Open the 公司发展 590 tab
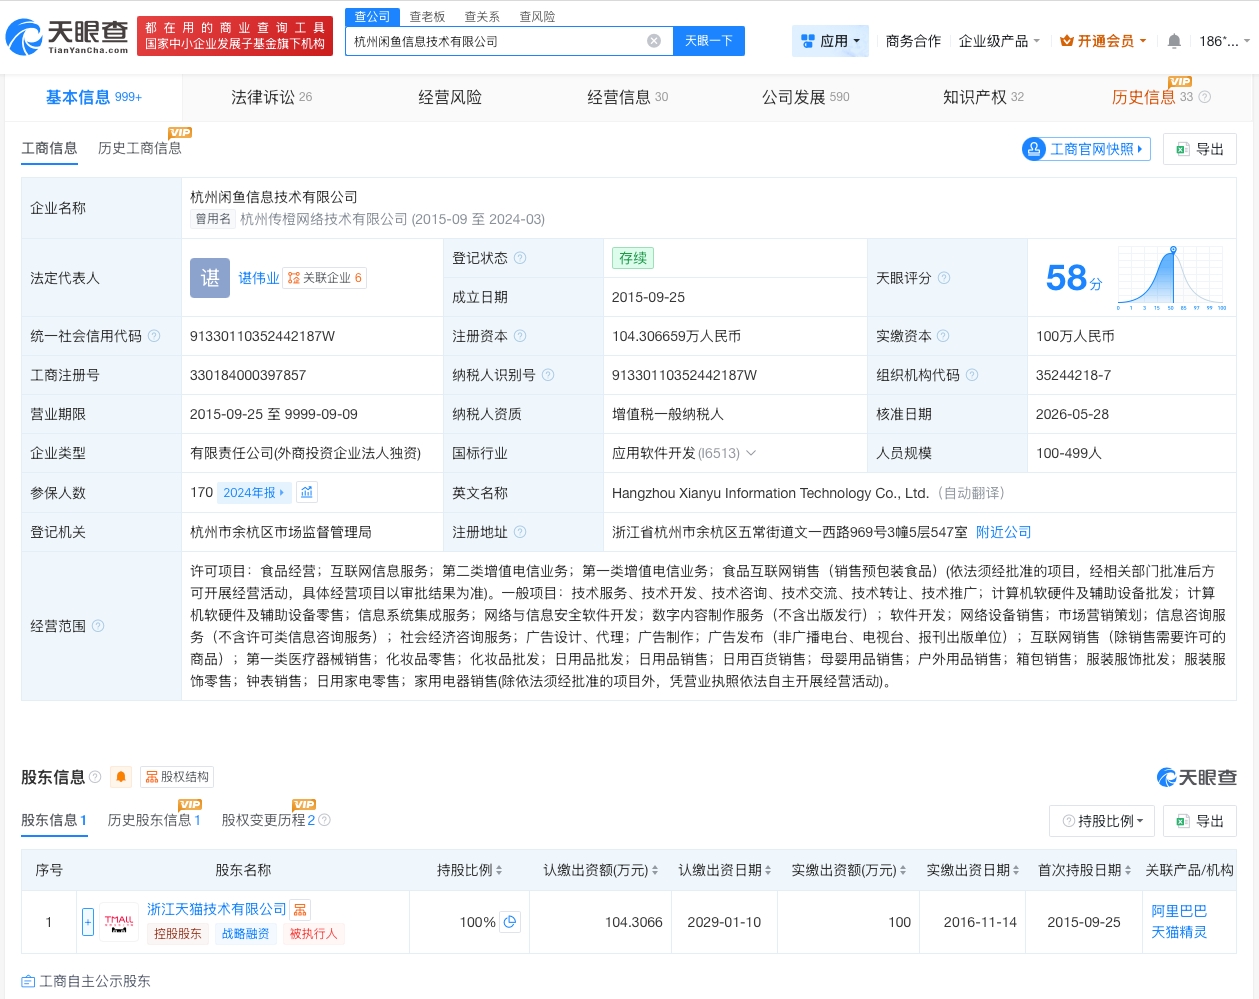 coord(805,97)
